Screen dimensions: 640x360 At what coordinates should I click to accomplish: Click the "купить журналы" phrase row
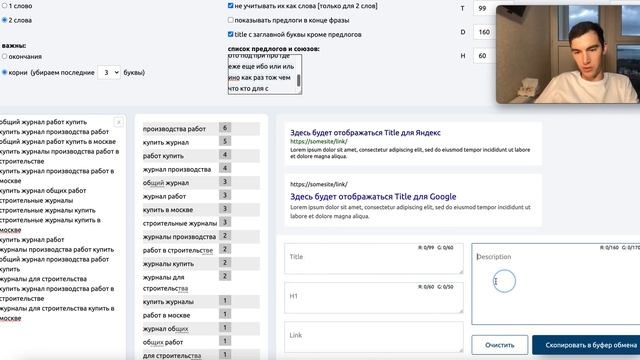(201, 301)
